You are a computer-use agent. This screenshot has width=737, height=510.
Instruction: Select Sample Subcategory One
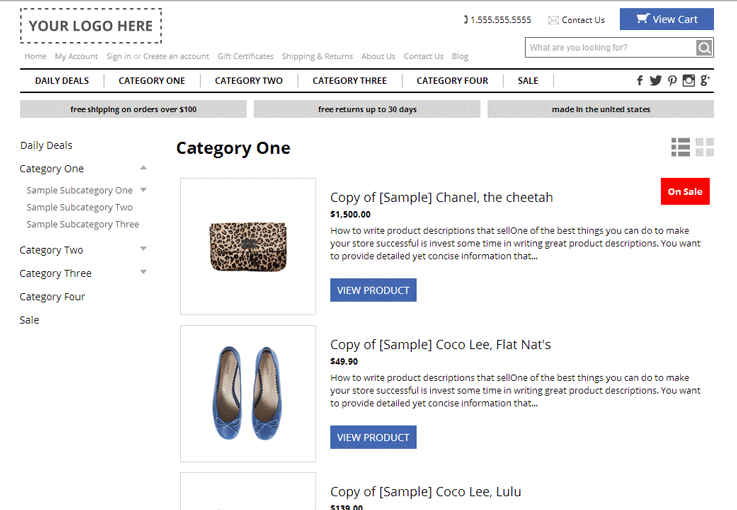(x=79, y=190)
